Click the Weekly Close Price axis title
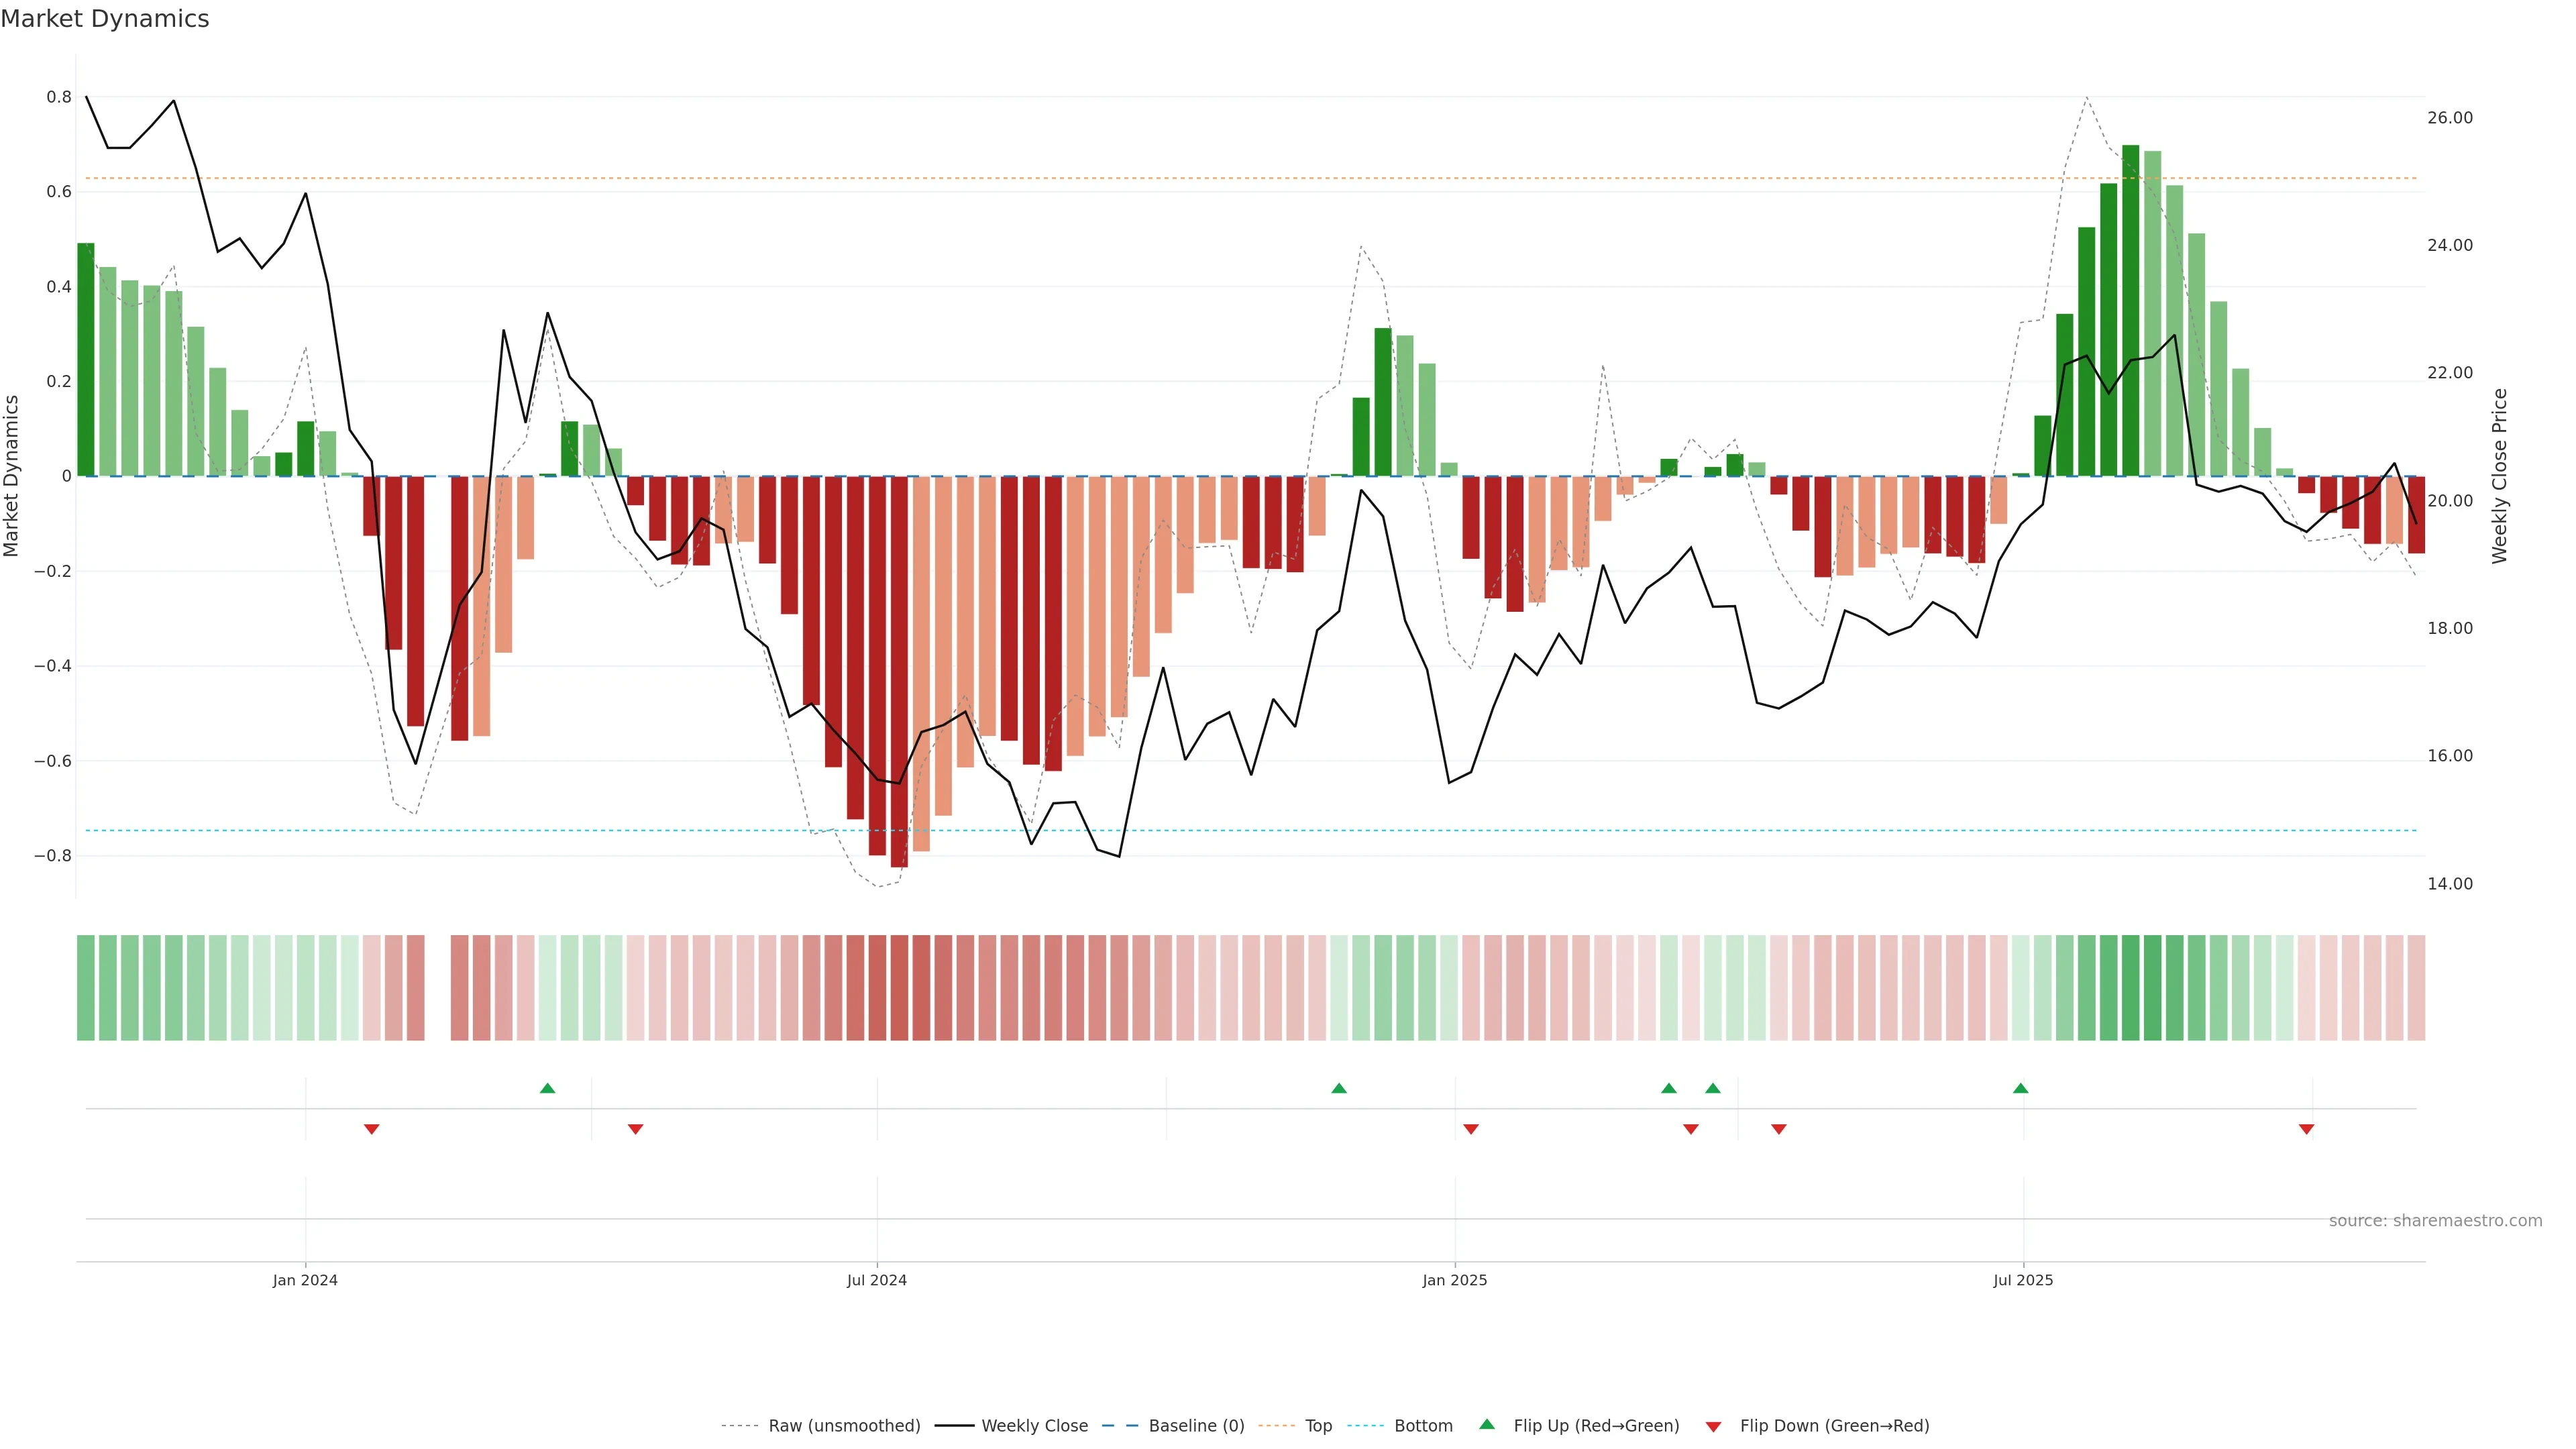This screenshot has height=1449, width=2576. coord(2499,476)
